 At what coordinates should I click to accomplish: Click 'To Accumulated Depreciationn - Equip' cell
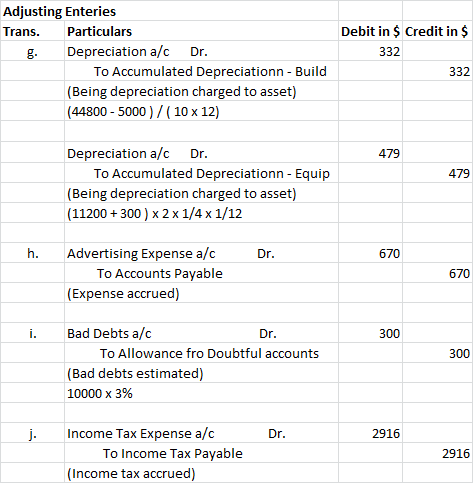[x=201, y=173]
